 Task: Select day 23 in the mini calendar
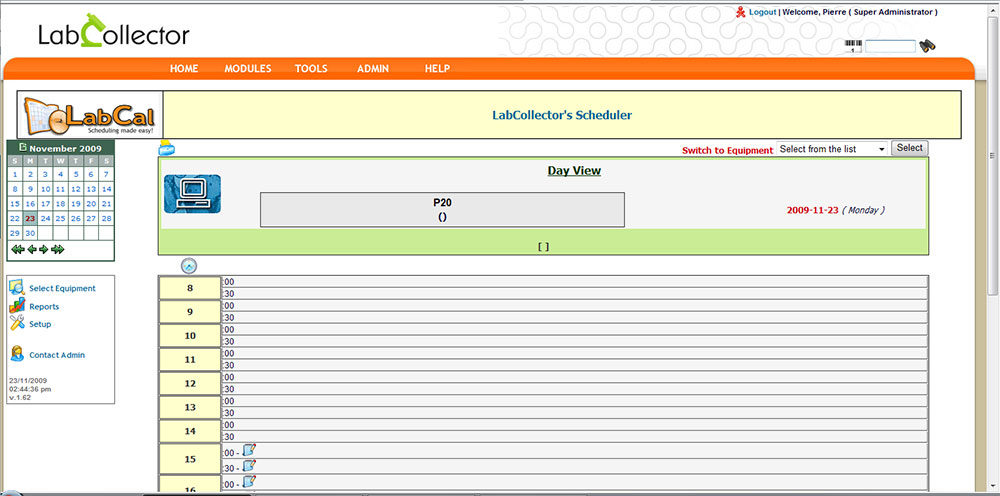[30, 218]
